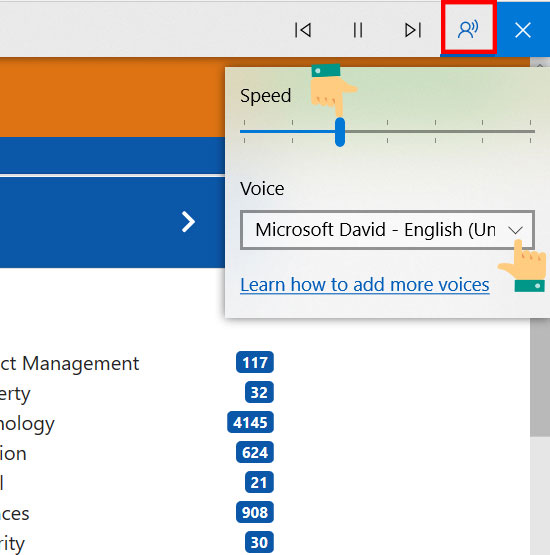This screenshot has width=550, height=555.
Task: Click the 21 count badge
Action: point(259,482)
